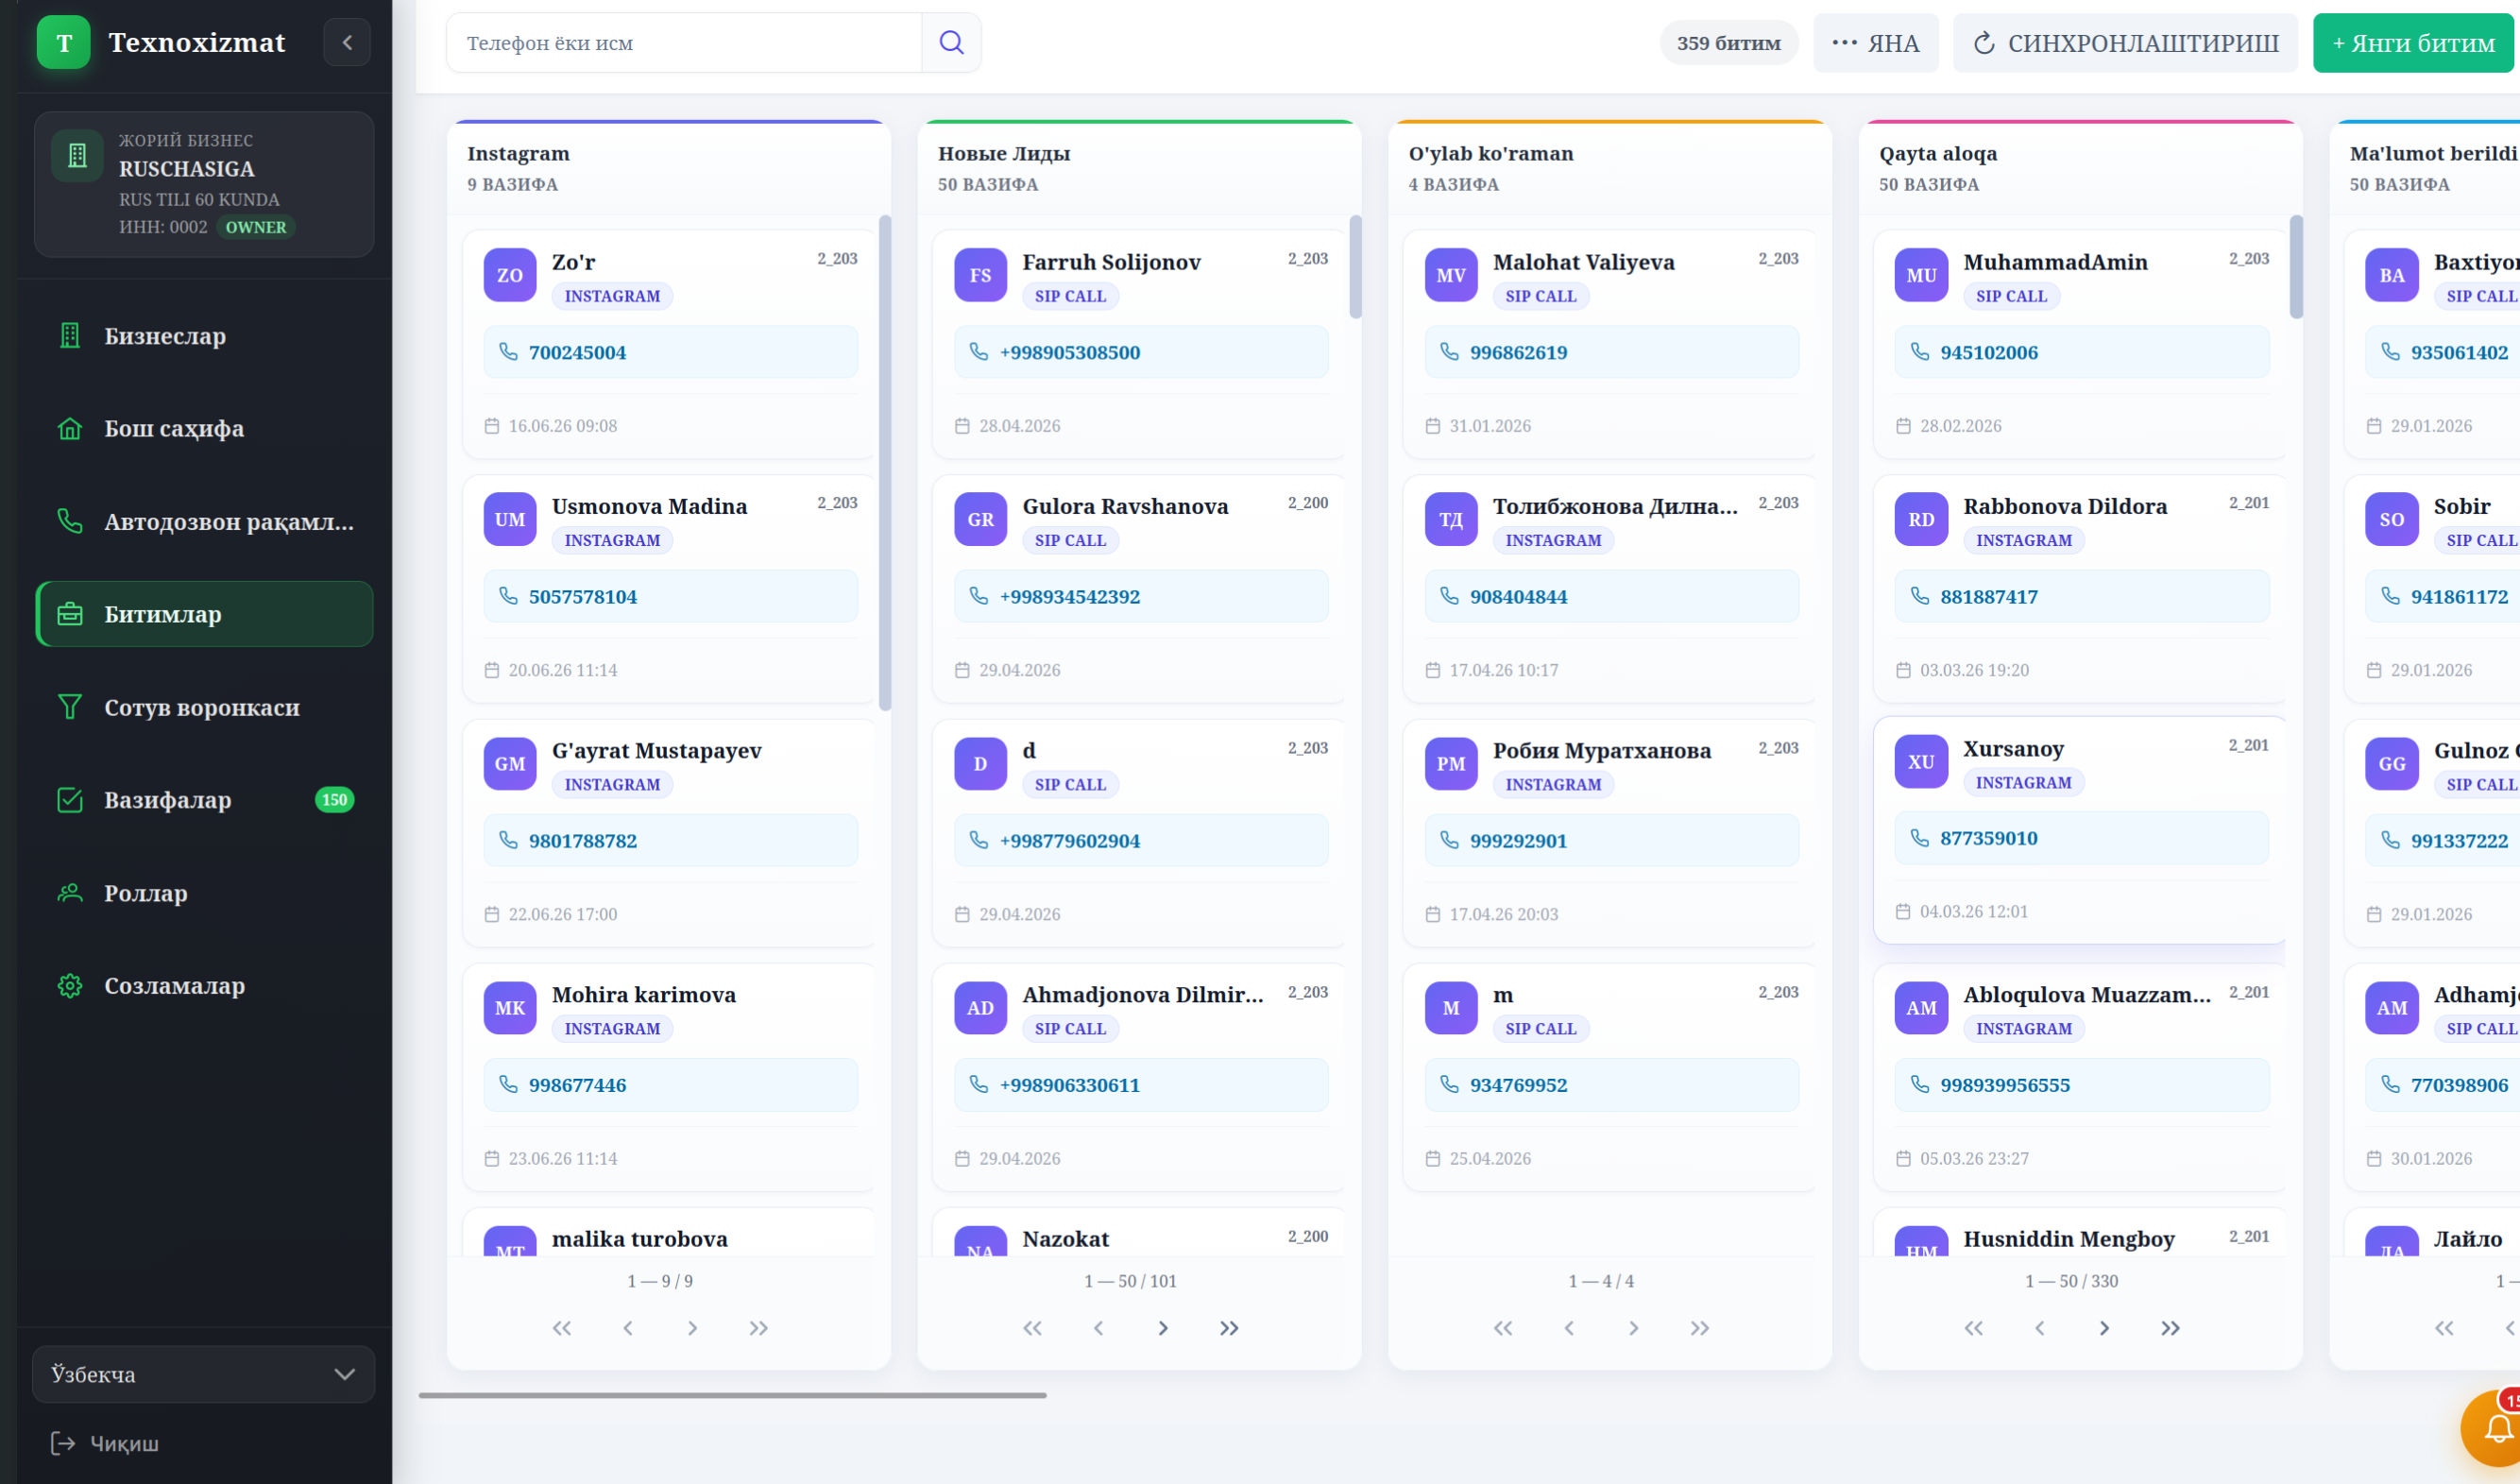Click XU avatar of Xursanoy
Image resolution: width=2520 pixels, height=1484 pixels.
click(x=1921, y=761)
